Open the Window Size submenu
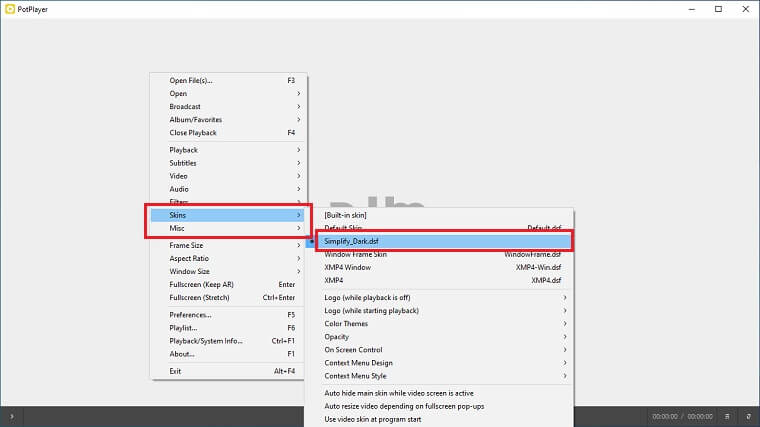 228,272
